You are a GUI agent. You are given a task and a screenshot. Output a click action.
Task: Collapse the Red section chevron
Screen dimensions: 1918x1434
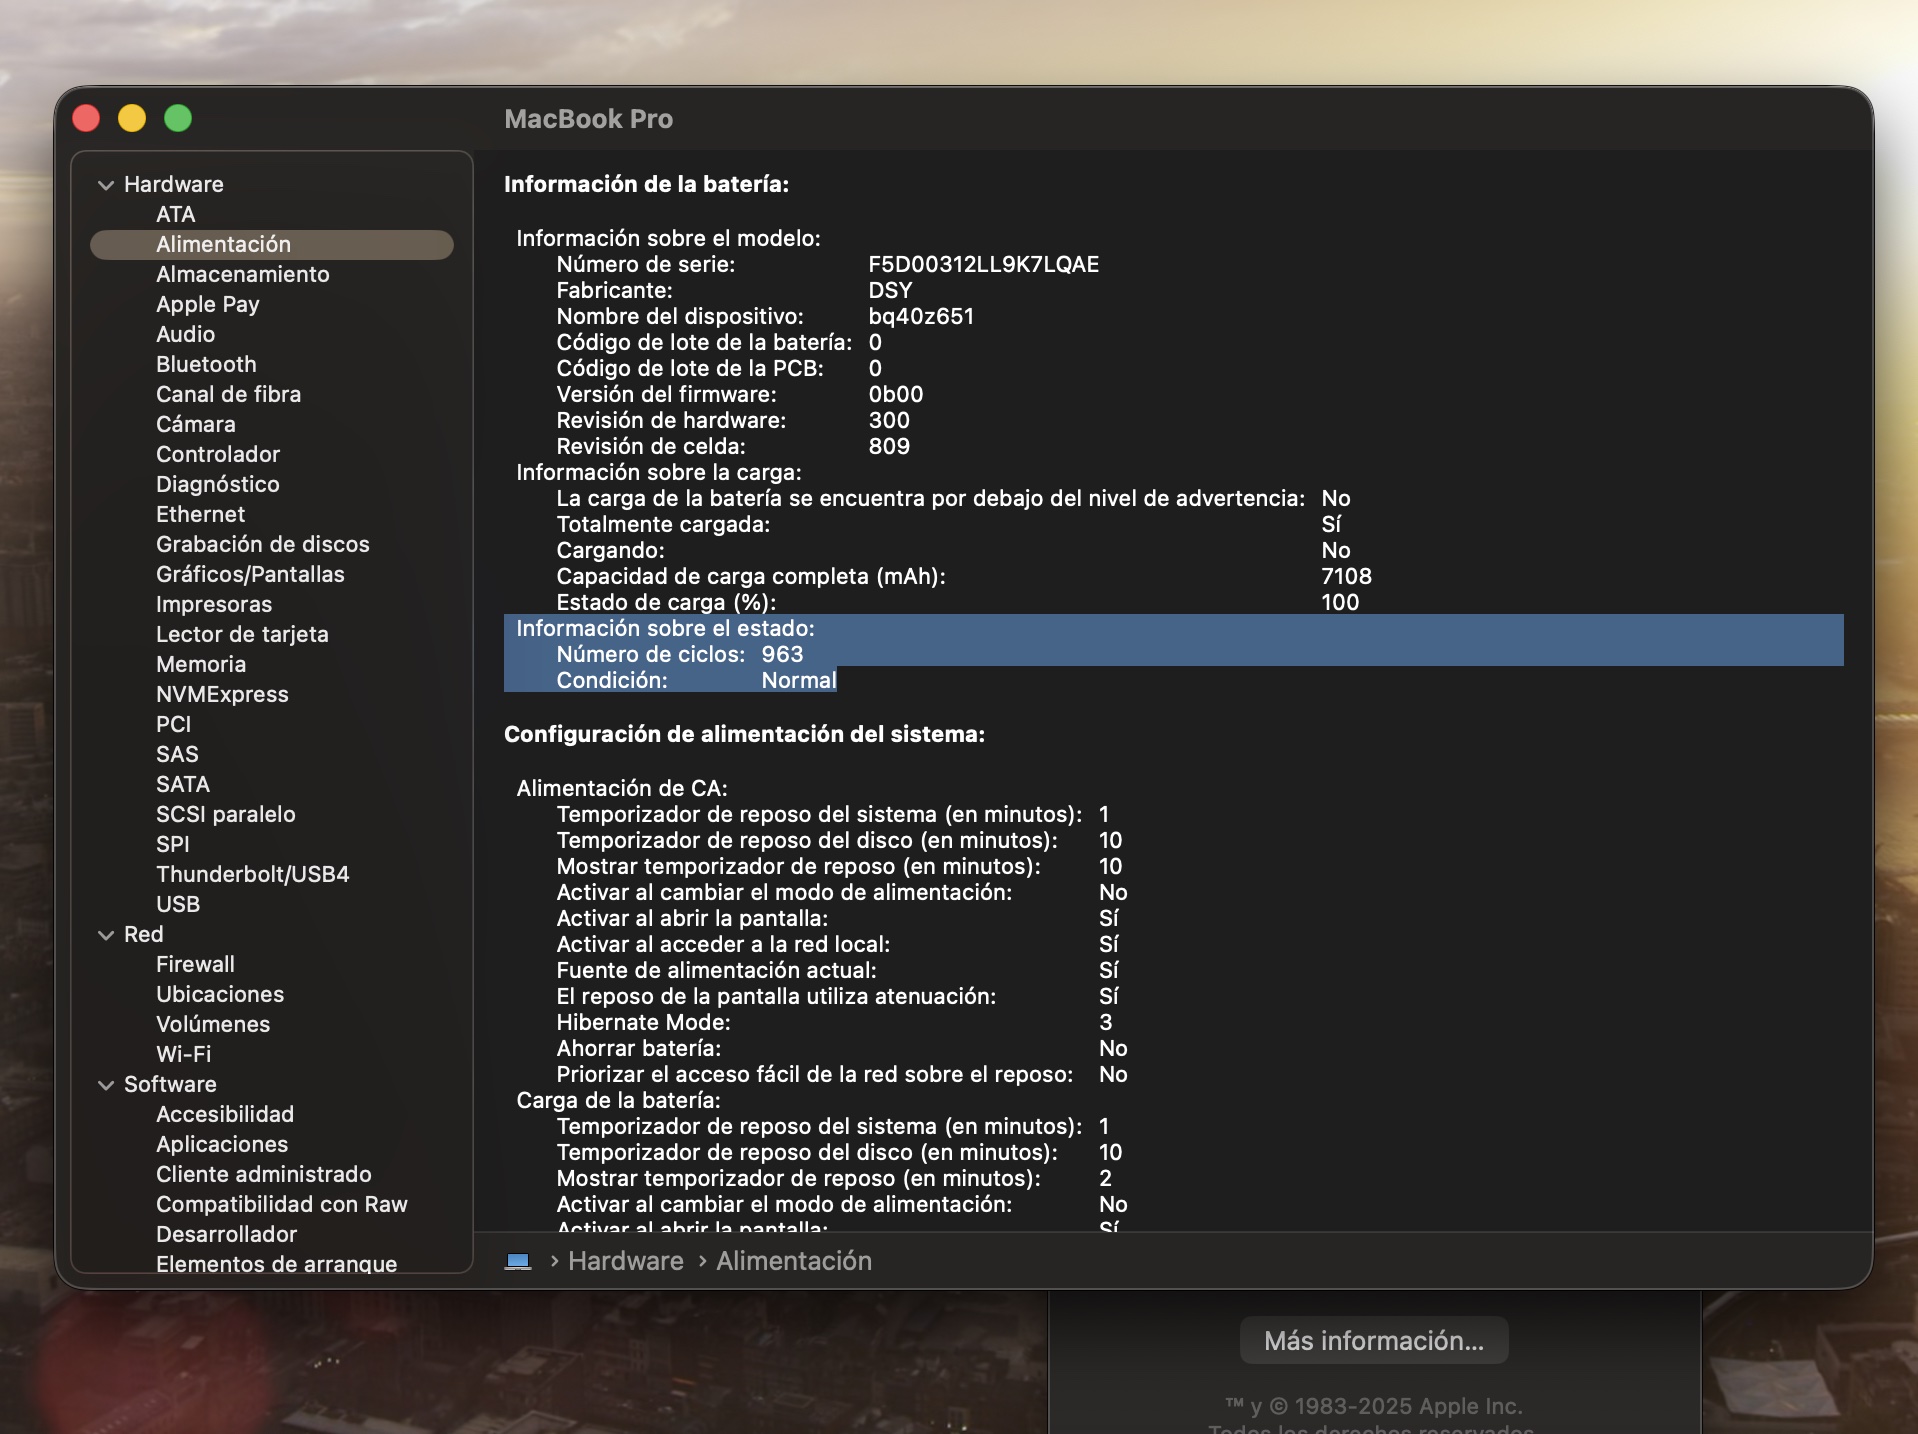[106, 935]
